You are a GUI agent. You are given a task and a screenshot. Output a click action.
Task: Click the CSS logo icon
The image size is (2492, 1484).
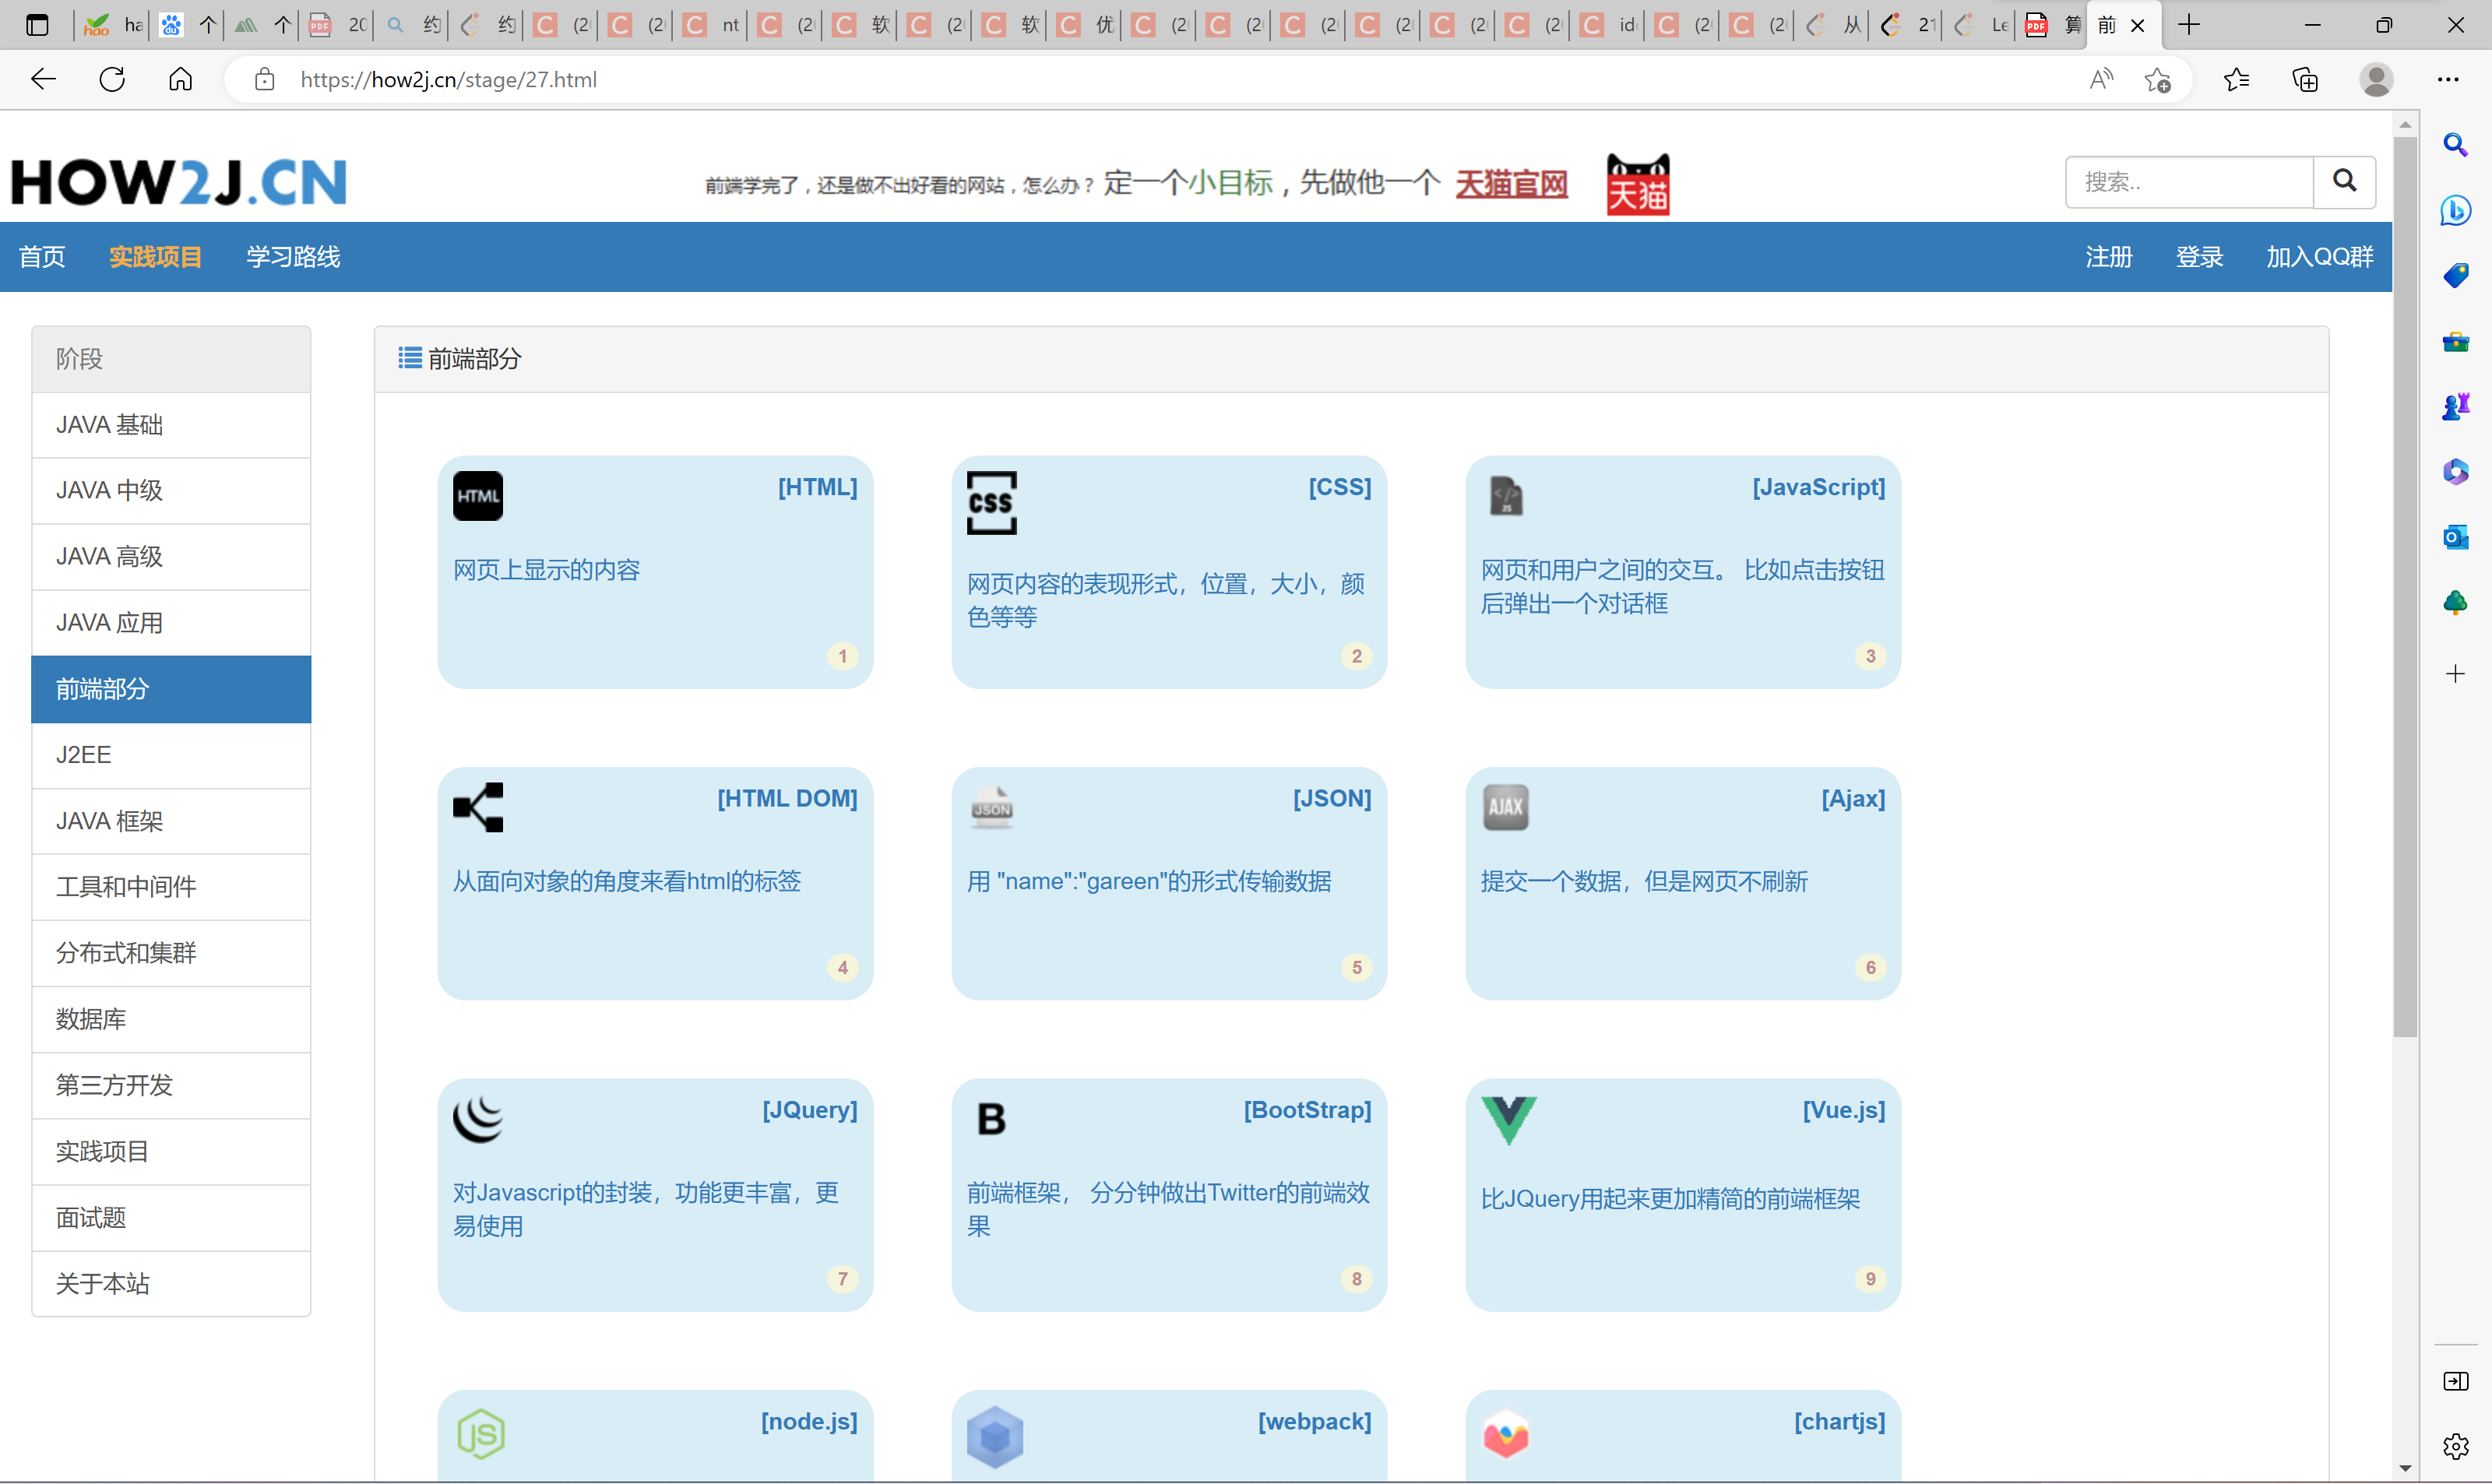point(991,503)
